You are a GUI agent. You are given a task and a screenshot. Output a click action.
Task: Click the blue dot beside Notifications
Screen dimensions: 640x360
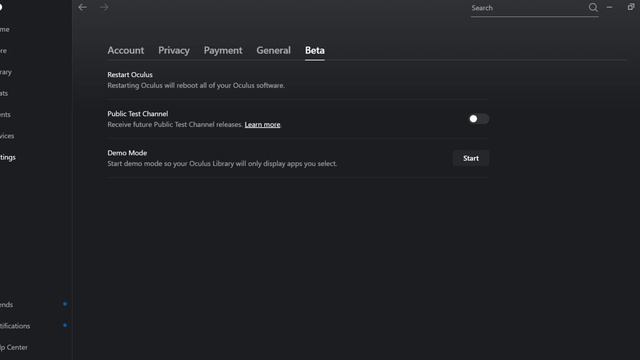click(65, 325)
